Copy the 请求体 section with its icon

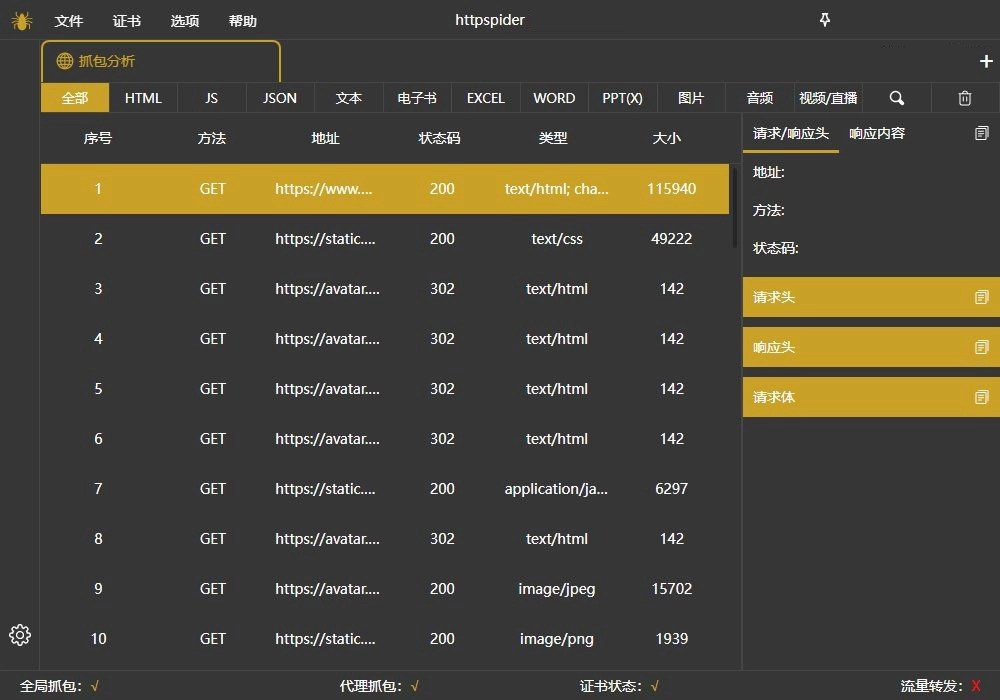point(982,397)
